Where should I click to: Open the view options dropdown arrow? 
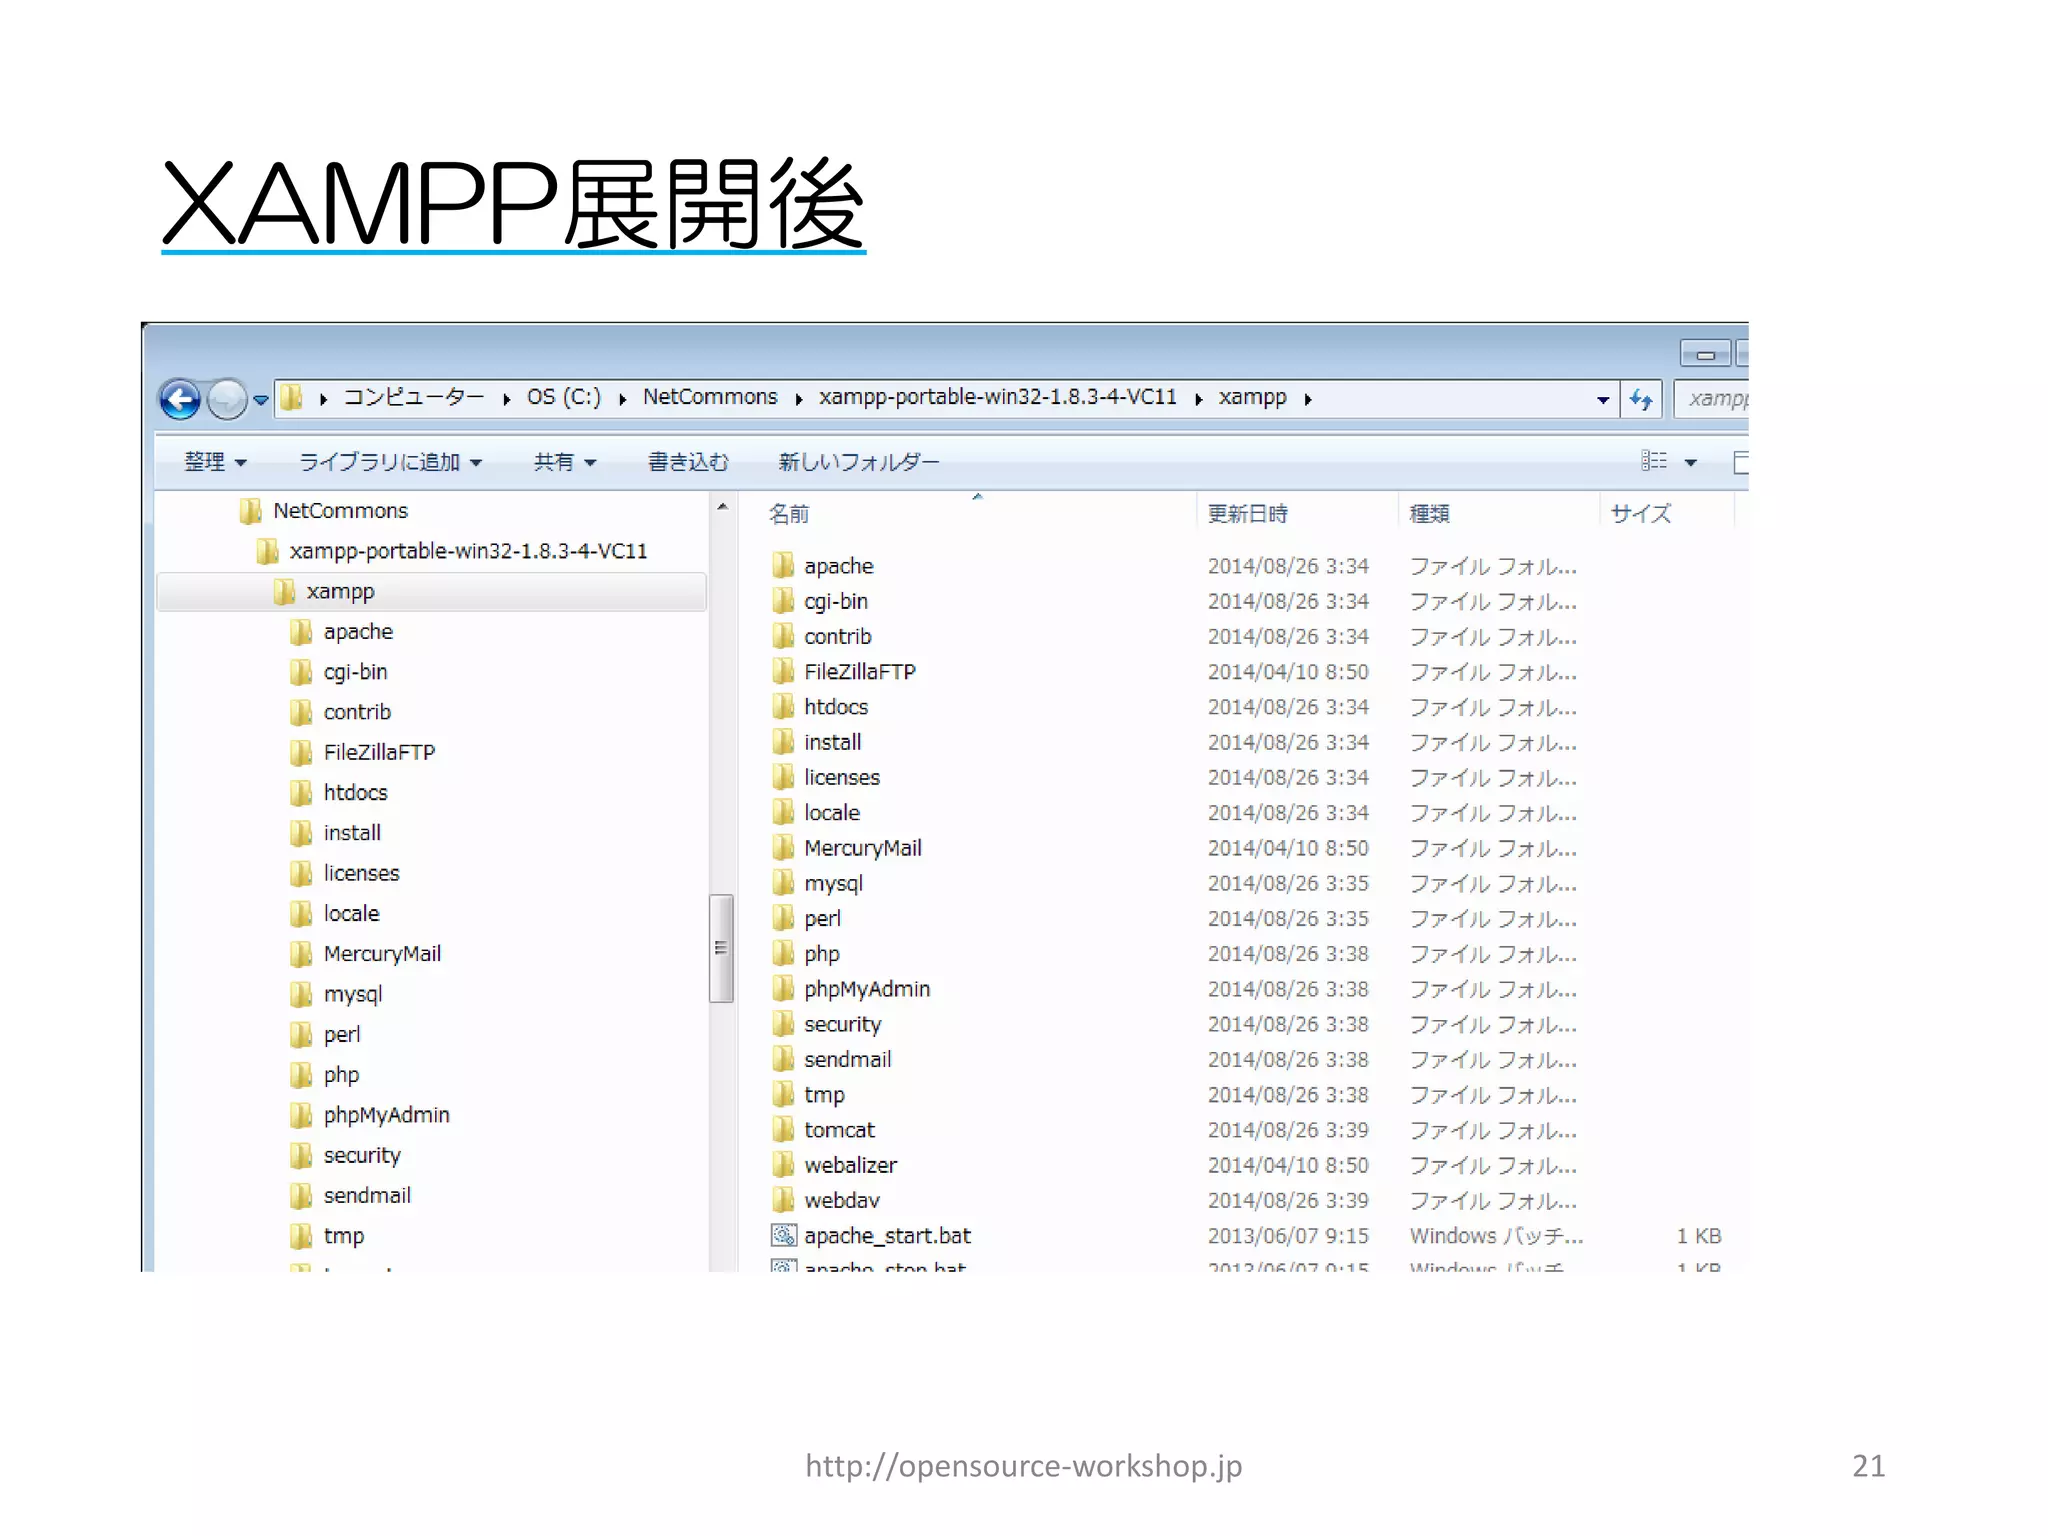[x=1691, y=462]
